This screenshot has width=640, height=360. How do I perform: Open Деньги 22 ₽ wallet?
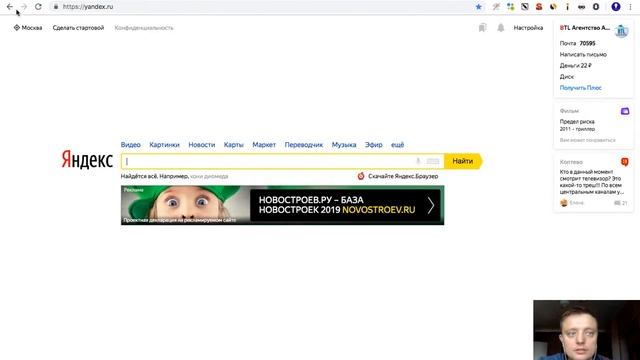(x=576, y=65)
